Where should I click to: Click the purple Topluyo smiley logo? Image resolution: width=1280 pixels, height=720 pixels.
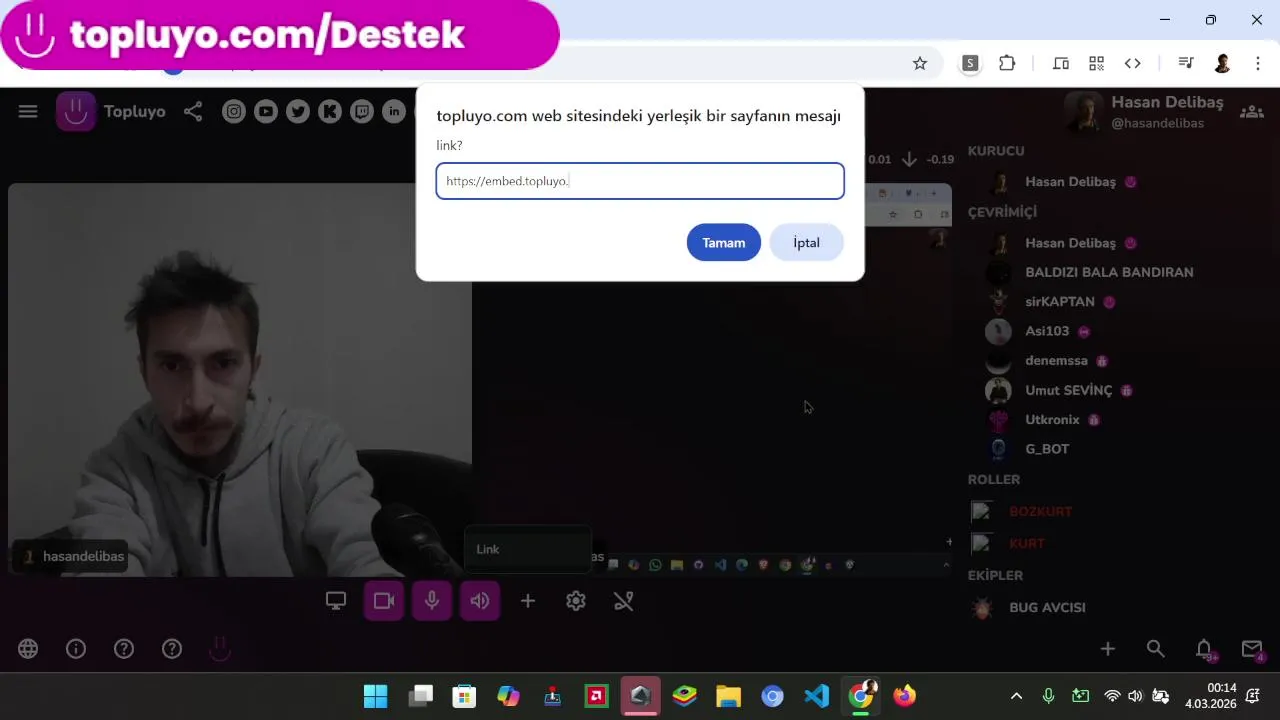pyautogui.click(x=76, y=111)
